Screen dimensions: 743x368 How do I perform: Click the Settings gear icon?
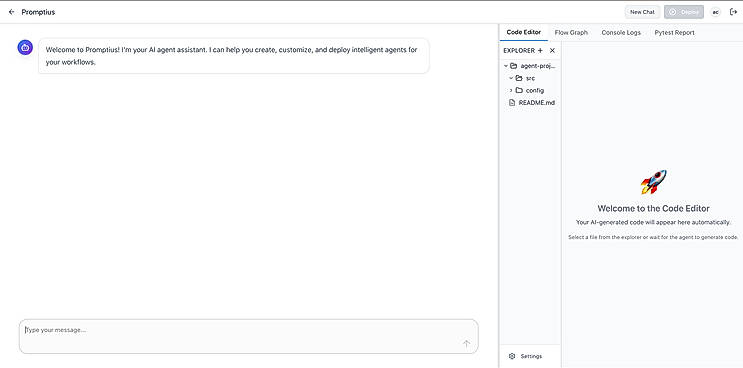tap(512, 356)
